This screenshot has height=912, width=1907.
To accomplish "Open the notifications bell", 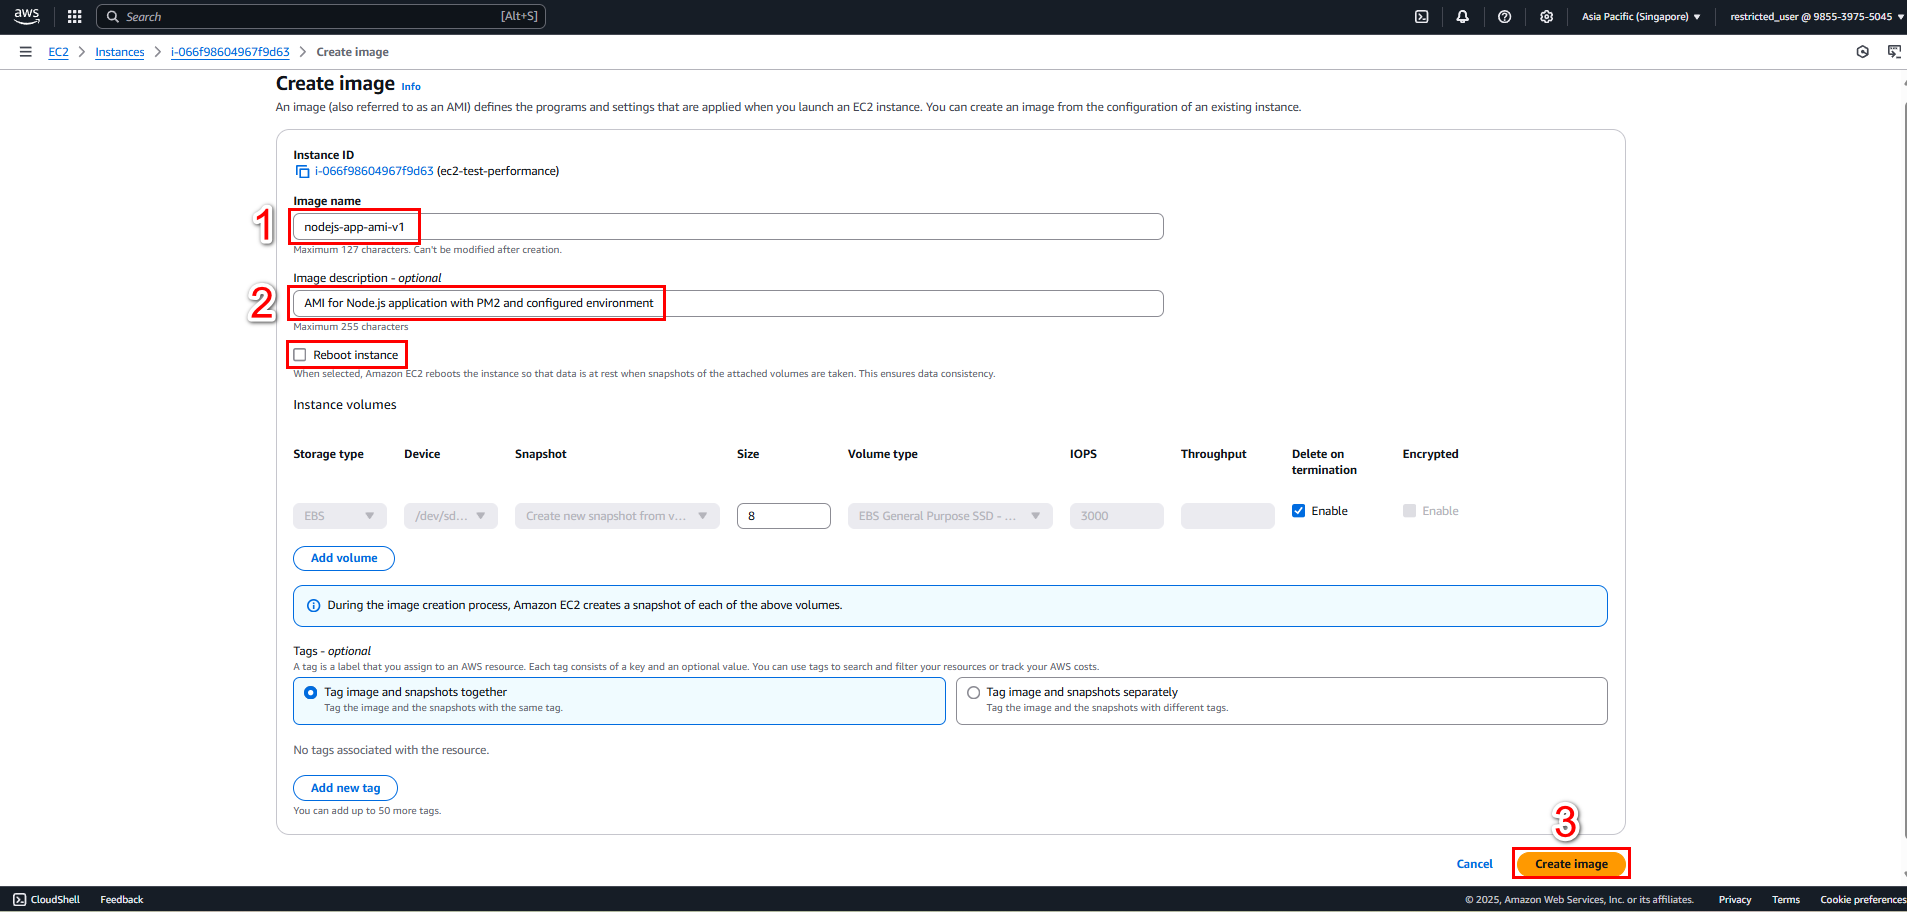I will 1462,16.
